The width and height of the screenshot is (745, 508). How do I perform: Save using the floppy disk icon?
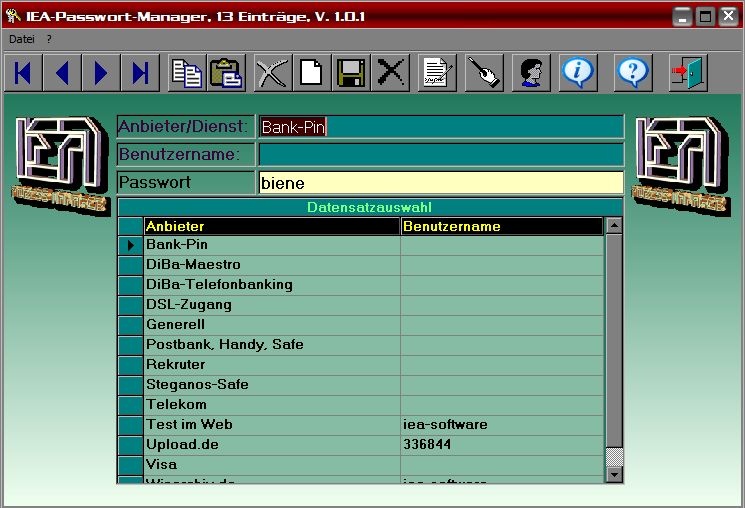click(351, 73)
